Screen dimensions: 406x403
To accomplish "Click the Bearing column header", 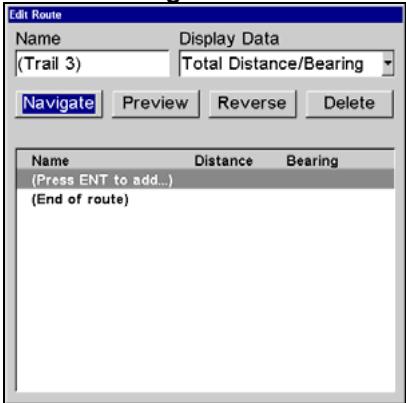I will (312, 161).
